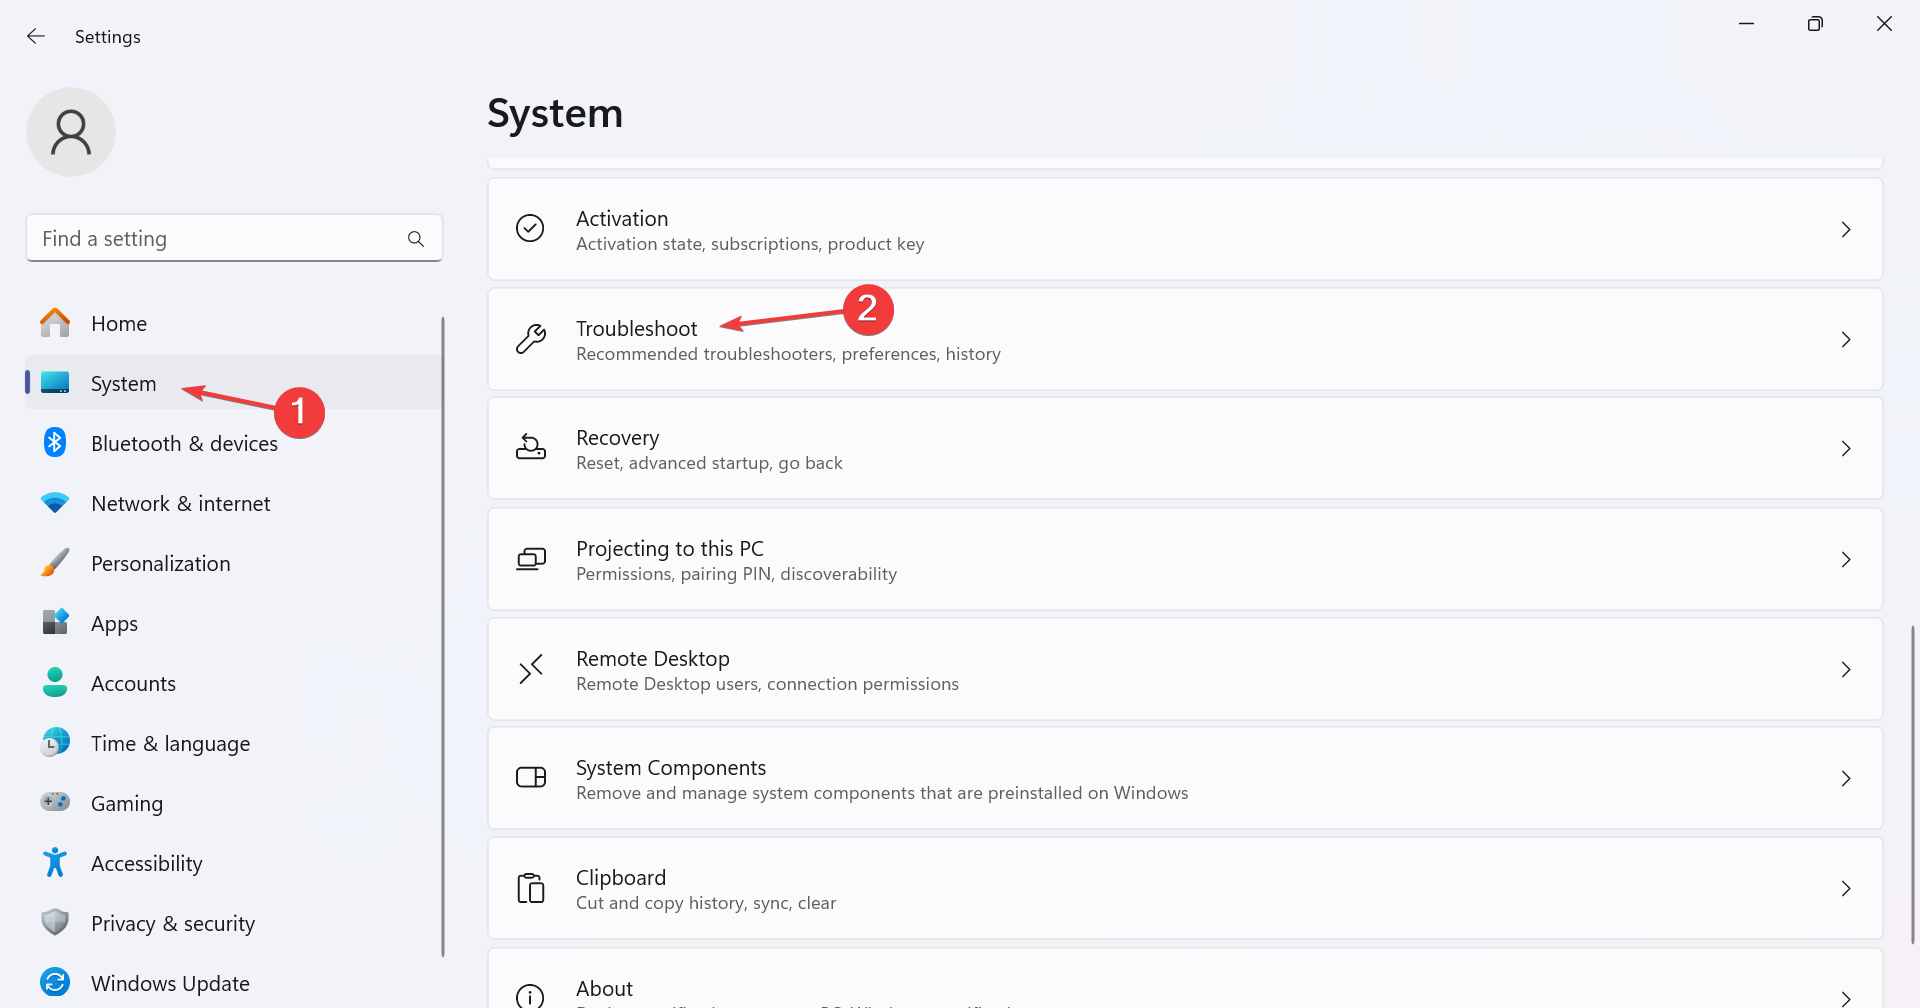Image resolution: width=1920 pixels, height=1008 pixels.
Task: Click the main page vertical scrollbar
Action: (1912, 785)
